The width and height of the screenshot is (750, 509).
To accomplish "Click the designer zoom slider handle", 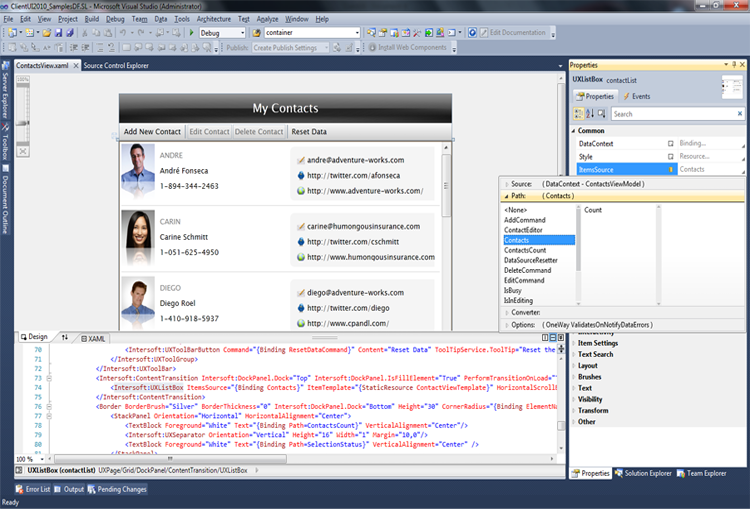I will point(22,123).
